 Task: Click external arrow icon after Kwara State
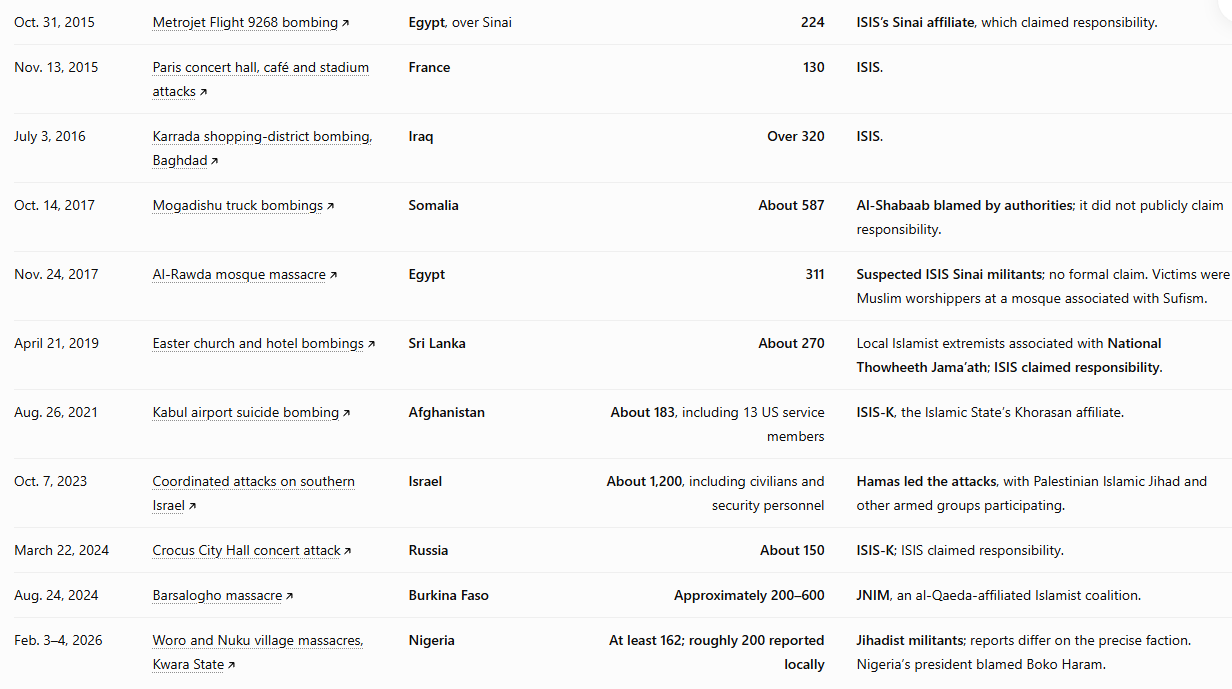[231, 665]
